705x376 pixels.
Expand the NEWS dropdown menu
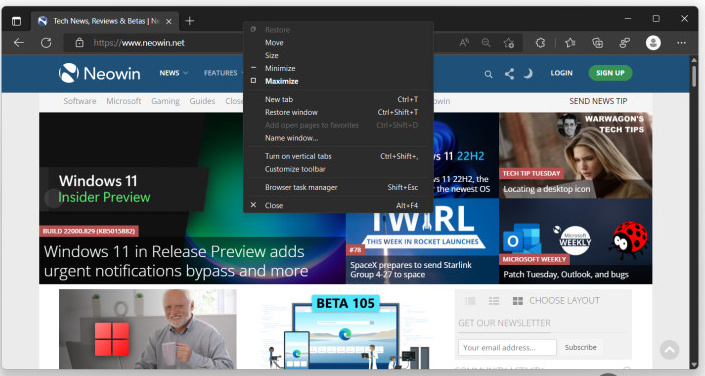[x=174, y=73]
